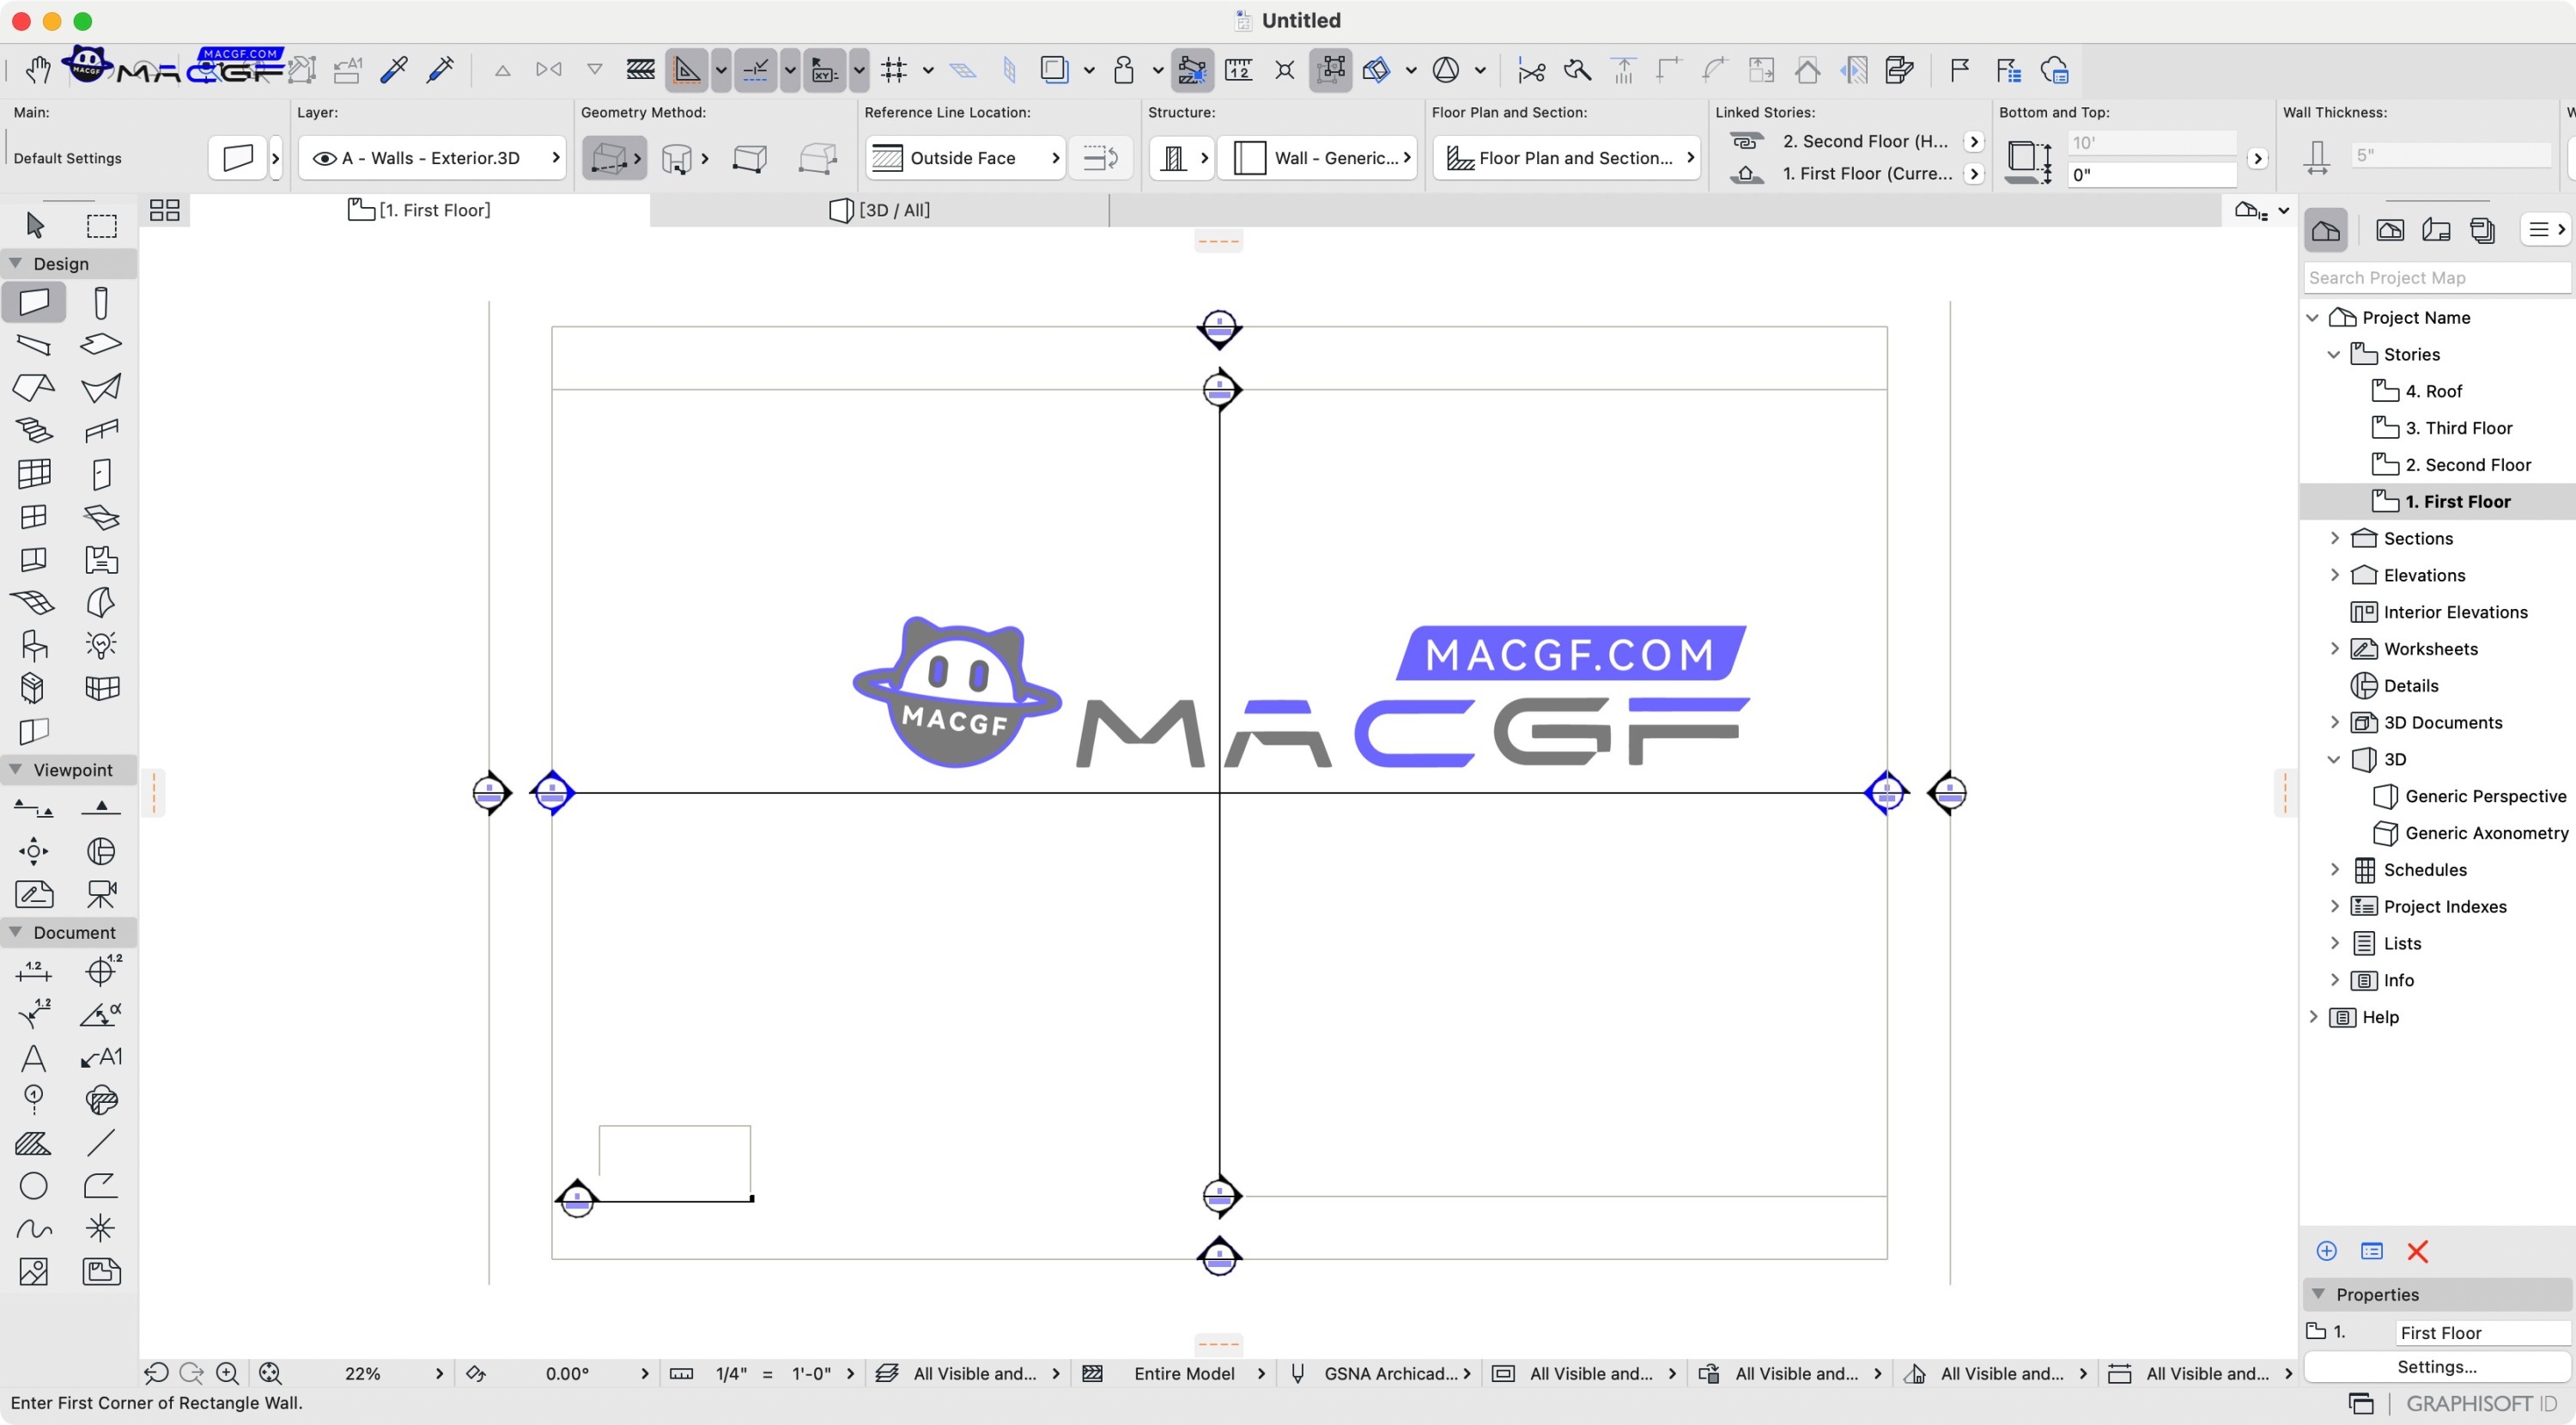2576x1425 pixels.
Task: Click the Zoom in magnifier icon
Action: coord(227,1373)
